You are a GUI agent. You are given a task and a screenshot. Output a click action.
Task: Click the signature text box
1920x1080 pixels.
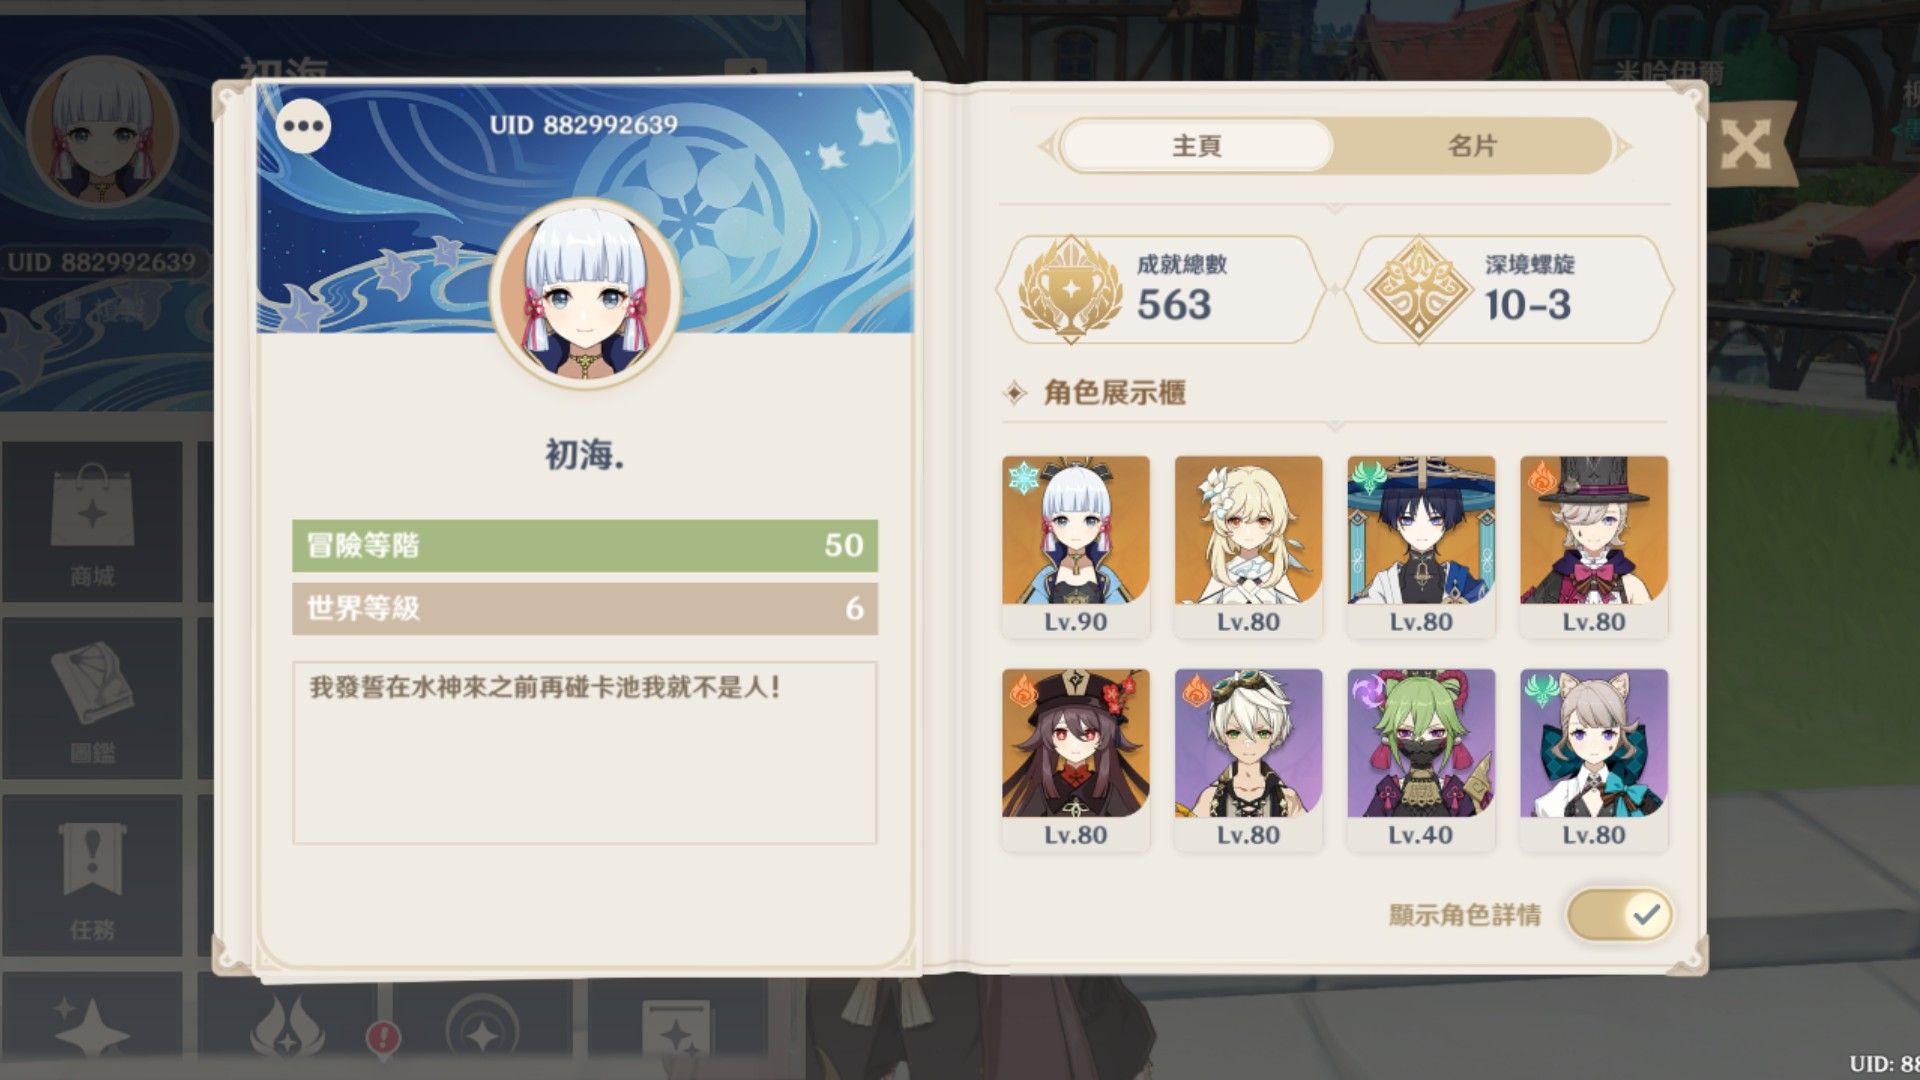[x=585, y=752]
